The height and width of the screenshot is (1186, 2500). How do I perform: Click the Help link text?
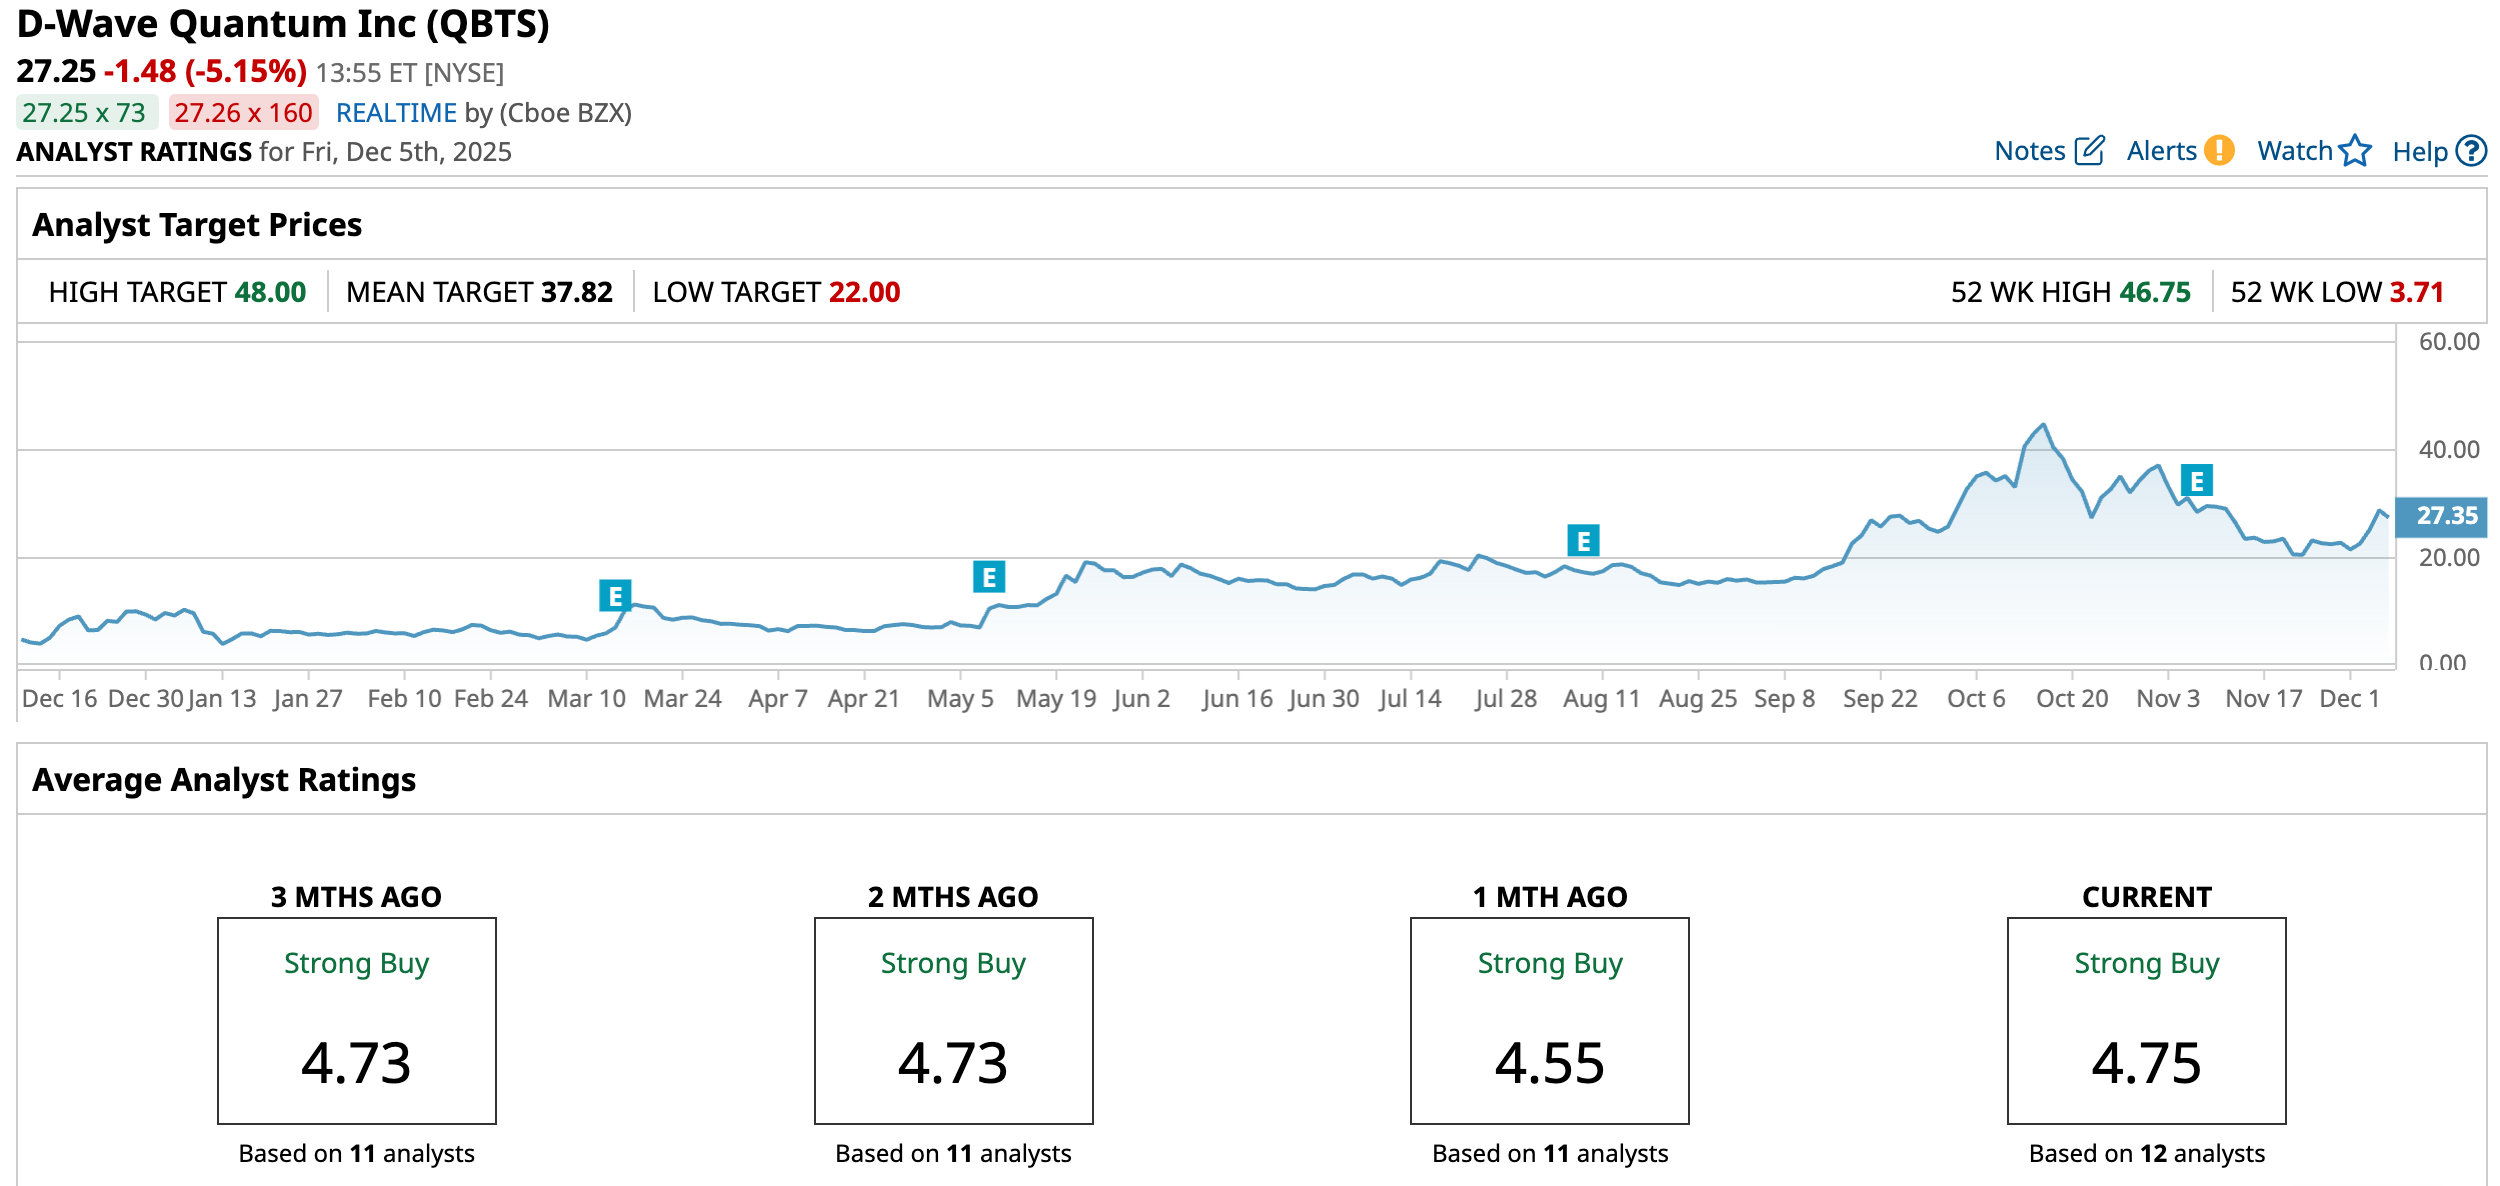2419,152
